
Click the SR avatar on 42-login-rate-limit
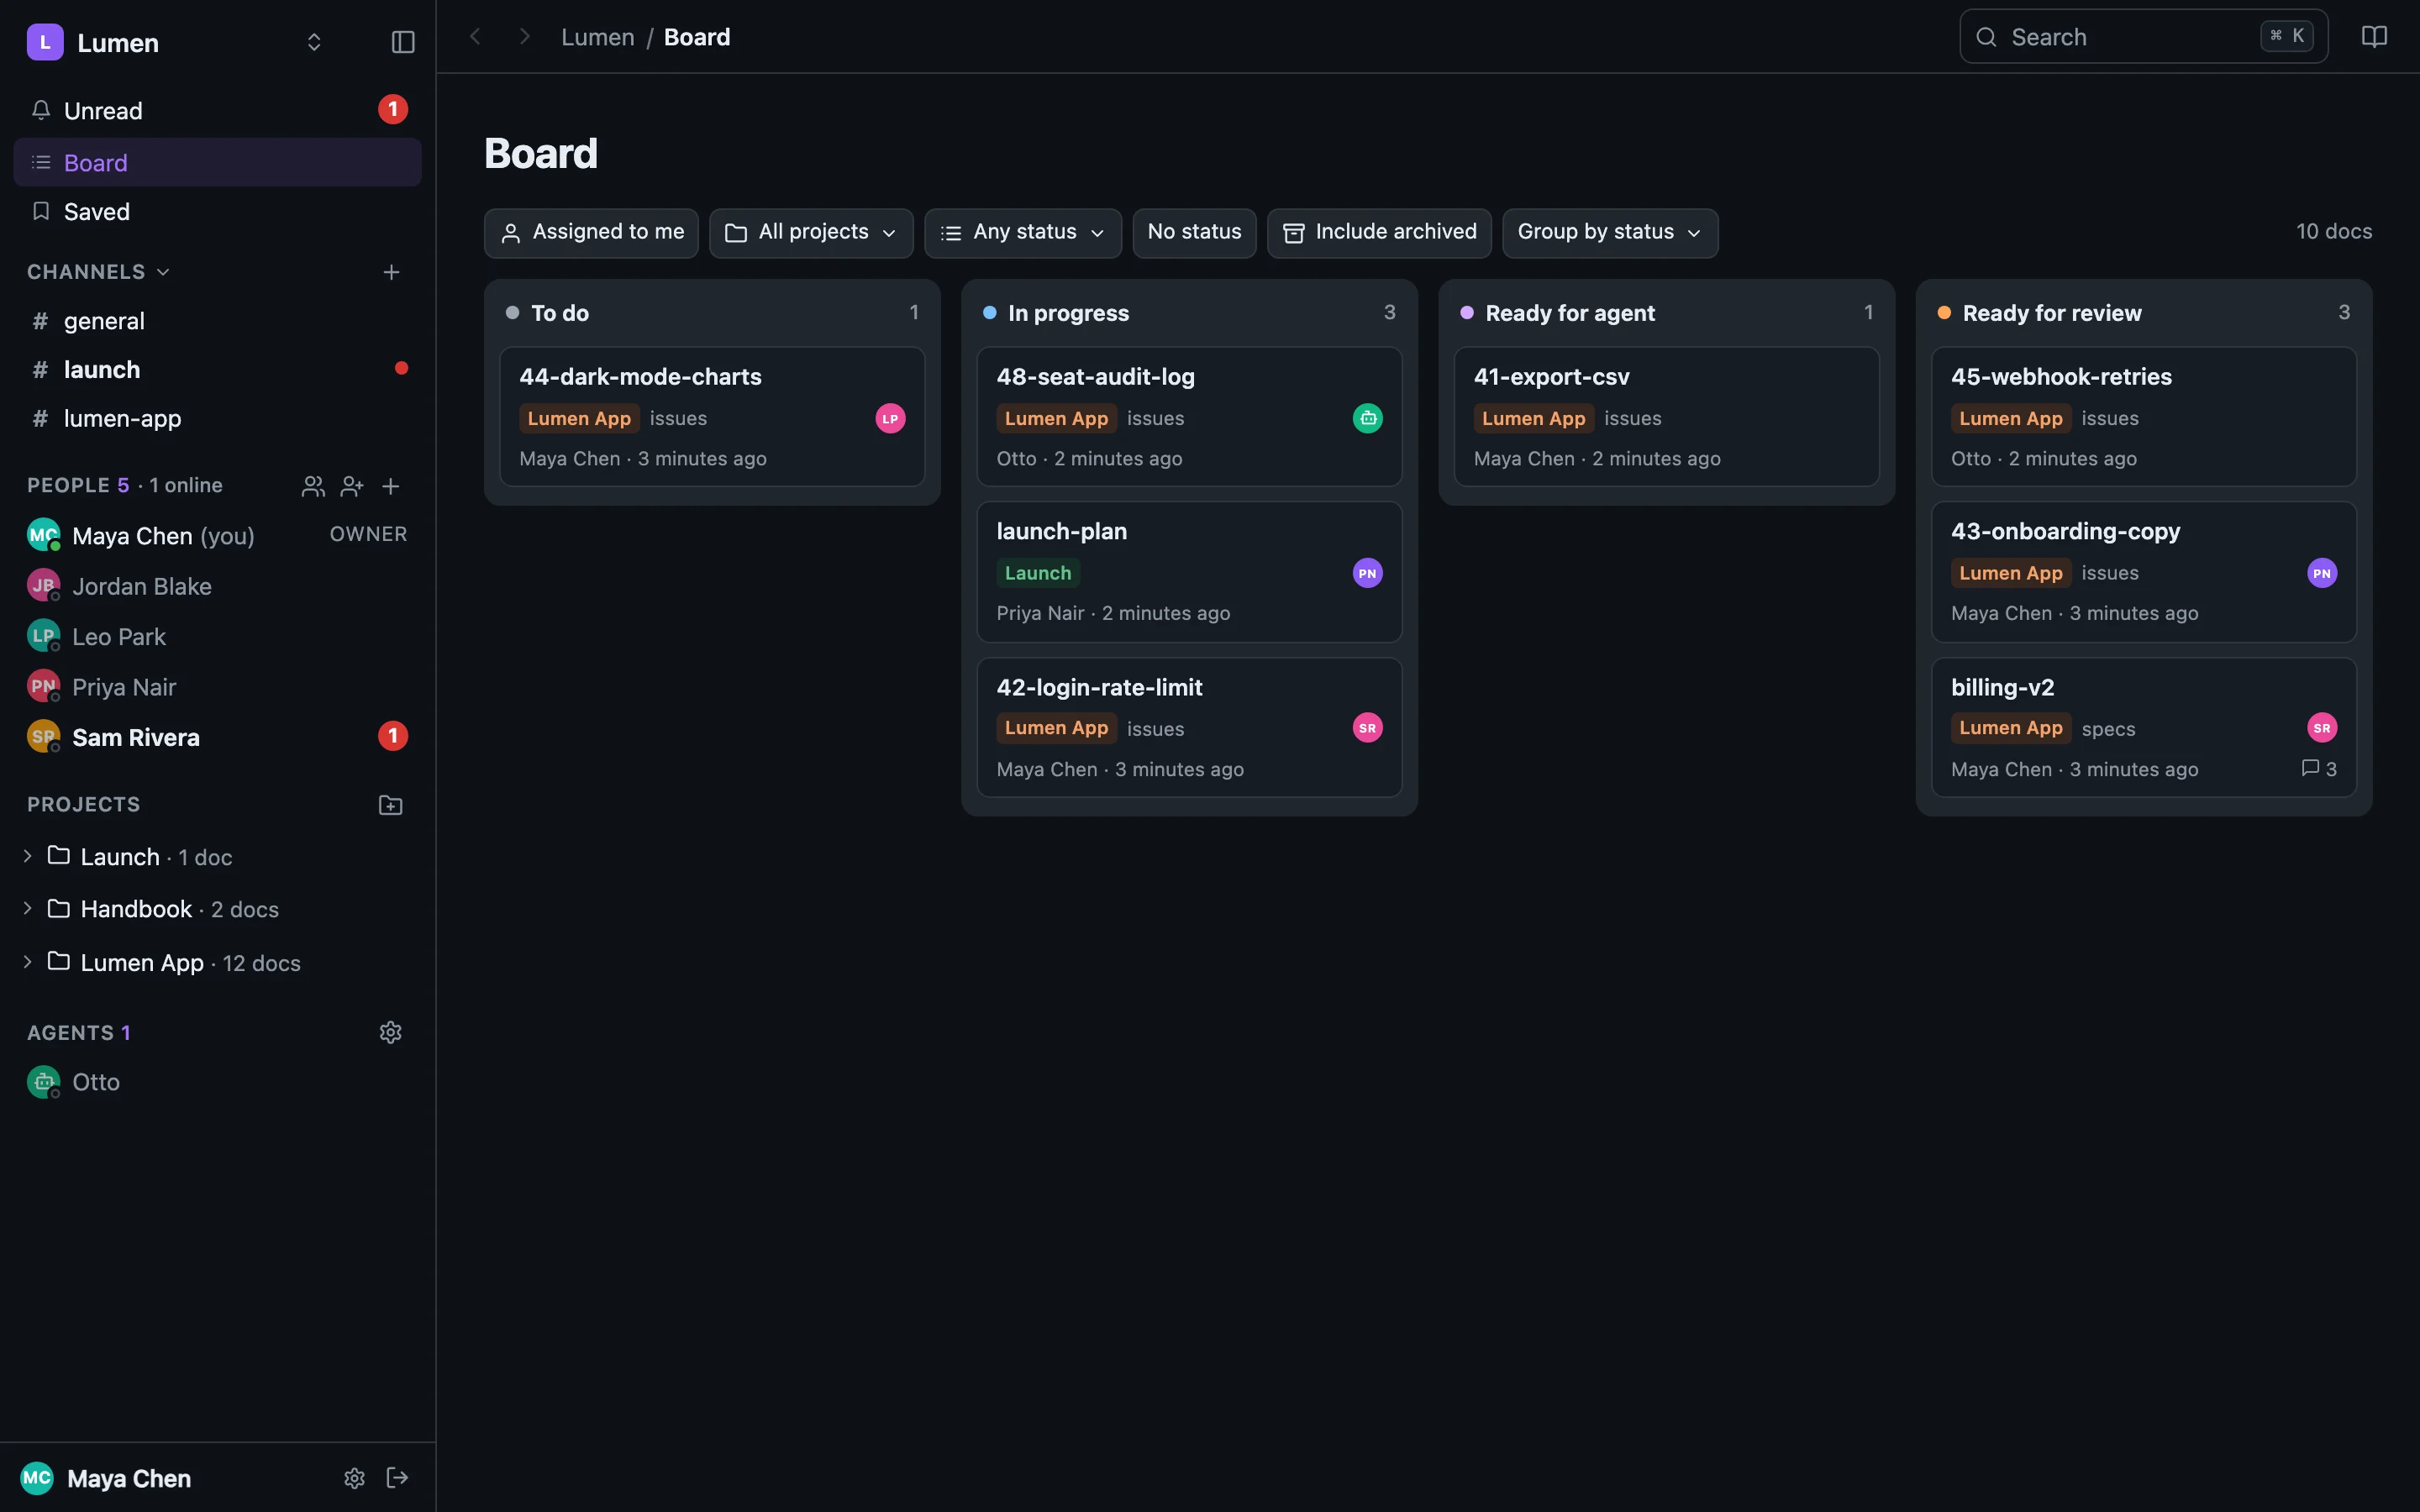[1367, 728]
